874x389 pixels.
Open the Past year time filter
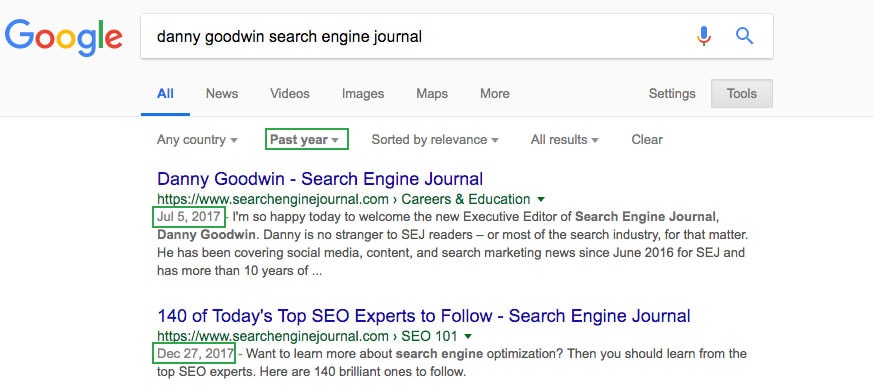[x=306, y=139]
